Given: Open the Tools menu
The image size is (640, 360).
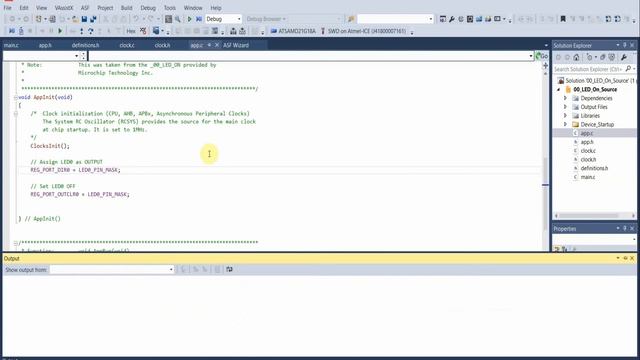Looking at the screenshot, I should coord(169,8).
